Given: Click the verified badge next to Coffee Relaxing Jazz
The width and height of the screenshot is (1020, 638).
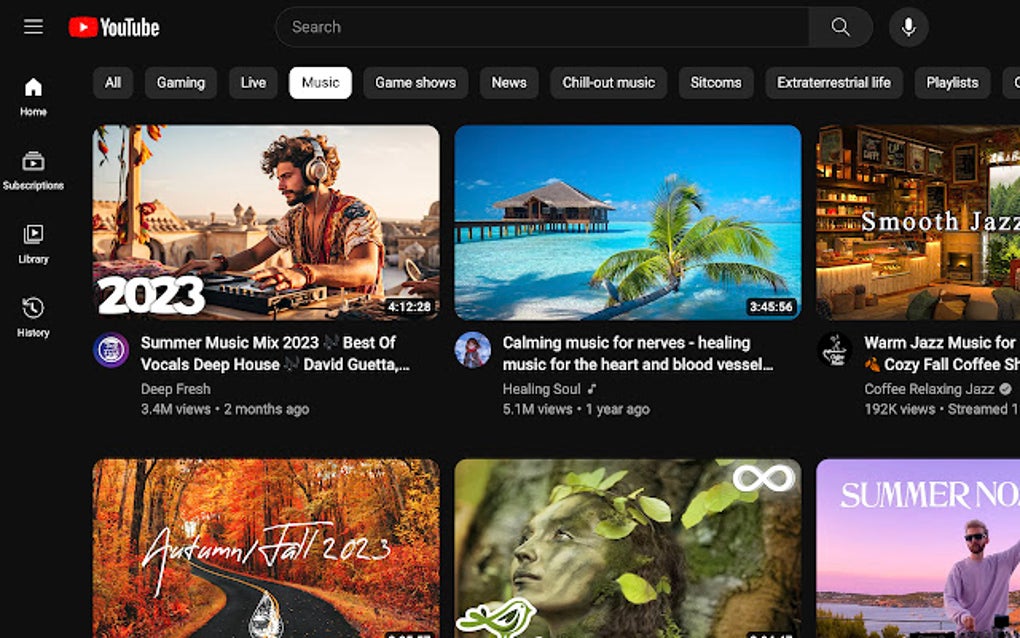Looking at the screenshot, I should (1002, 389).
